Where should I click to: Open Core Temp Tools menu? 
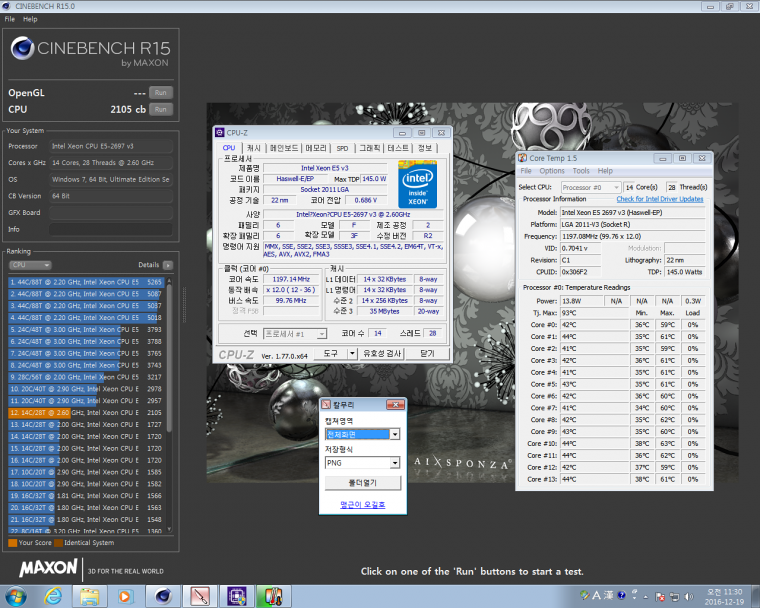click(x=581, y=171)
